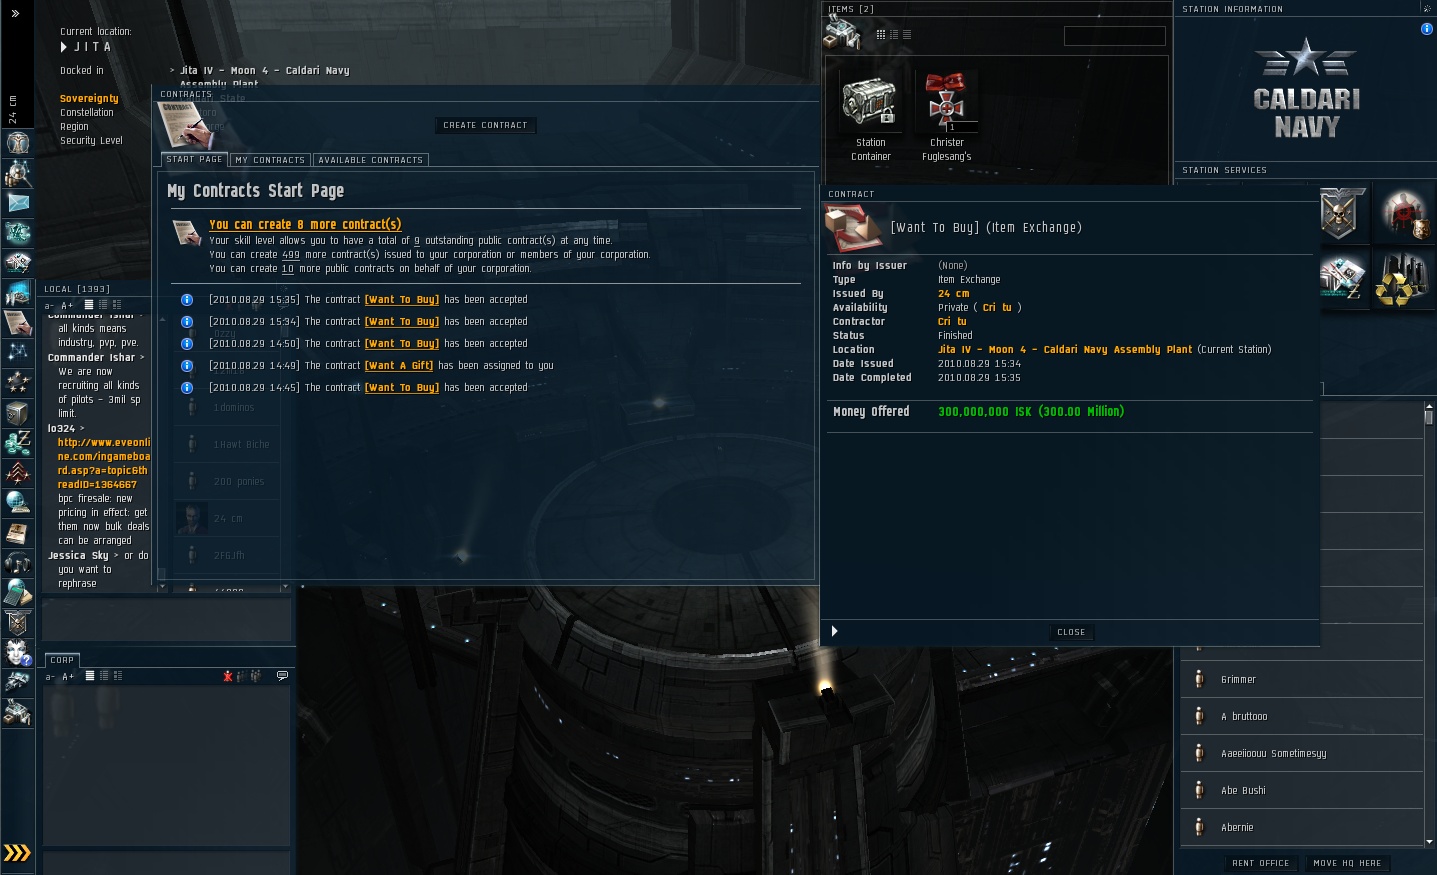Image resolution: width=1437 pixels, height=875 pixels.
Task: Click the Create Contract button
Action: [486, 125]
